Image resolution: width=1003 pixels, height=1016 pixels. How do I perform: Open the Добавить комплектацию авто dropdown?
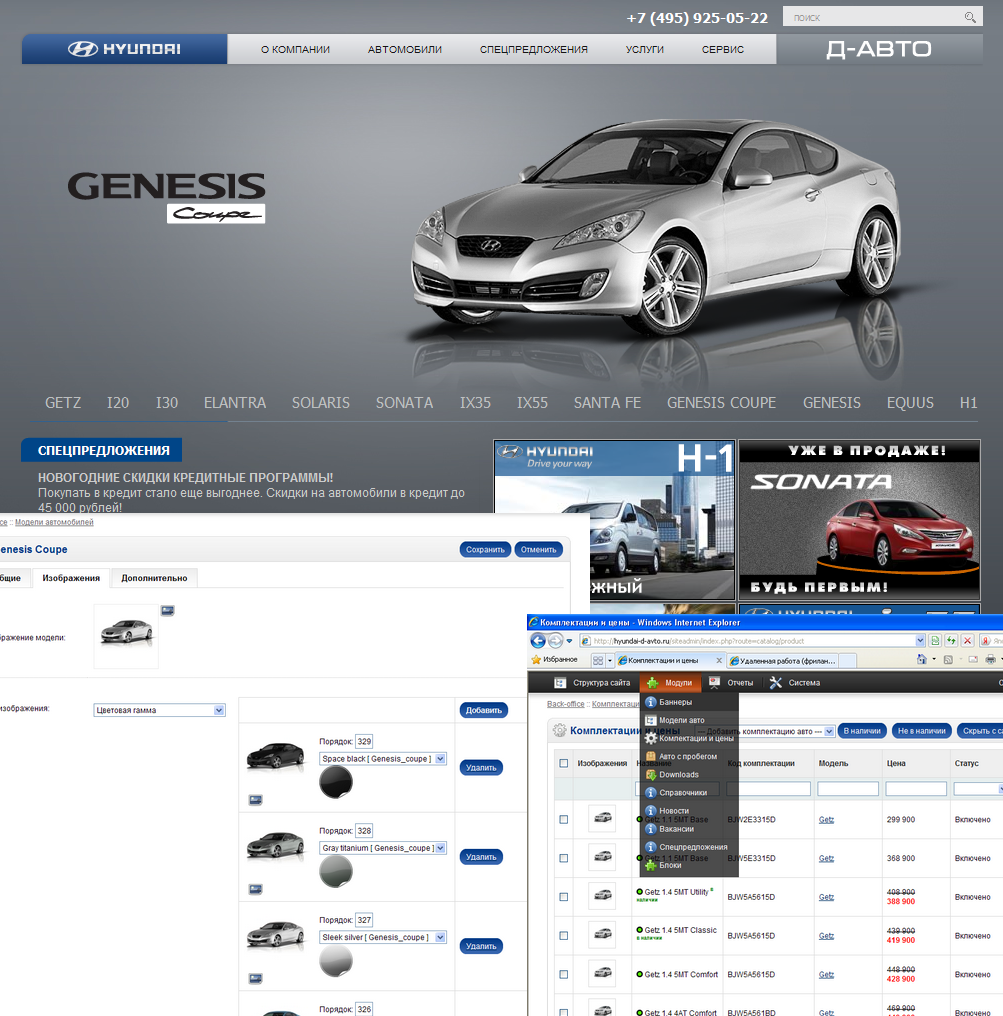tap(765, 731)
